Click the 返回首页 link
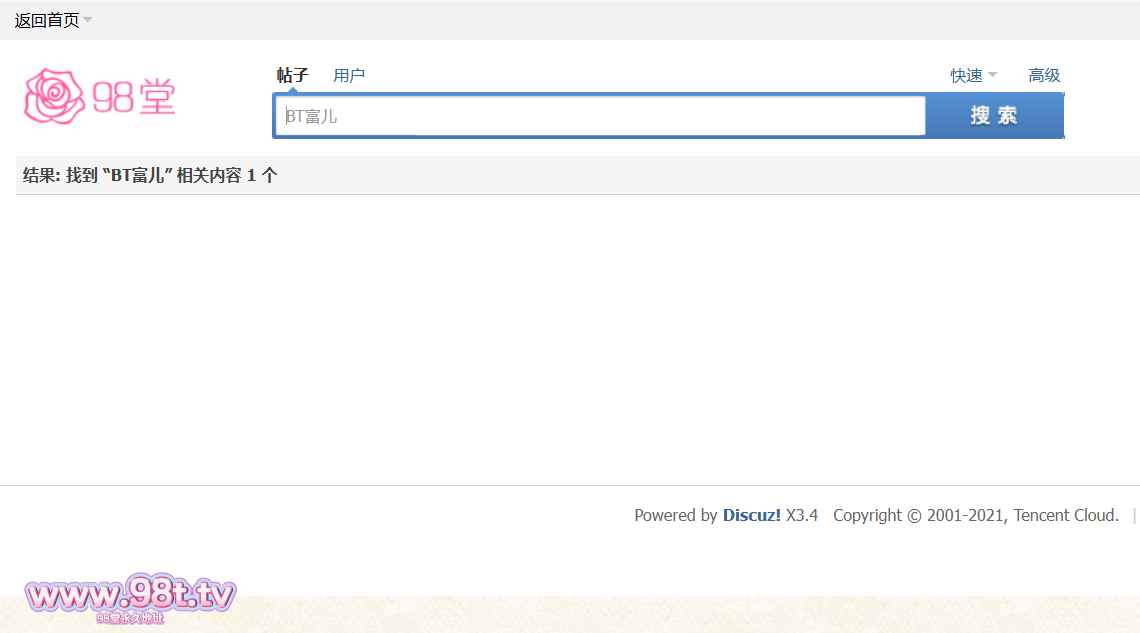 (46, 20)
